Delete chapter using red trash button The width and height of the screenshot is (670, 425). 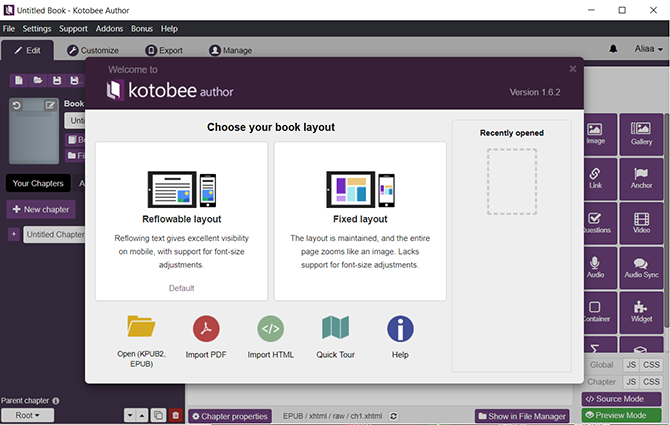pos(176,415)
